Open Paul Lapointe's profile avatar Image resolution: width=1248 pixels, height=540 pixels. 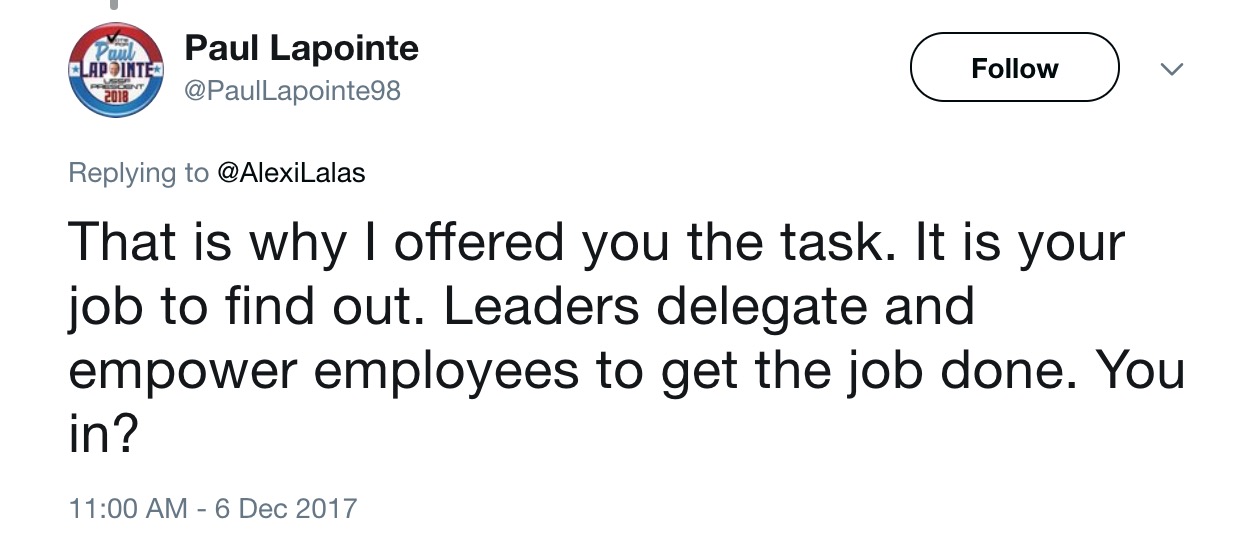click(117, 70)
